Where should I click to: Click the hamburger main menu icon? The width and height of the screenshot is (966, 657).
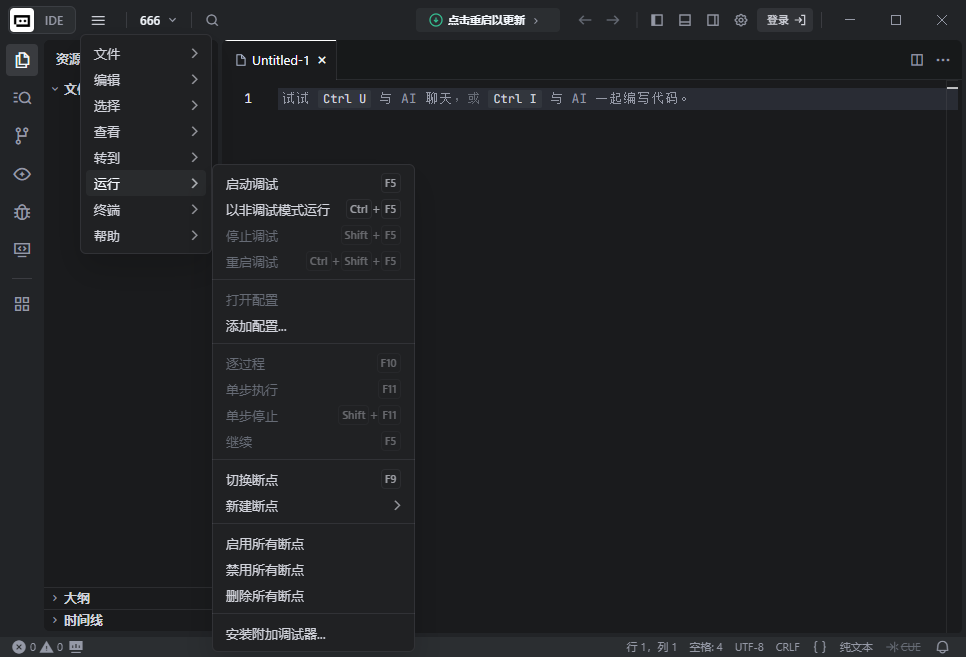click(99, 20)
